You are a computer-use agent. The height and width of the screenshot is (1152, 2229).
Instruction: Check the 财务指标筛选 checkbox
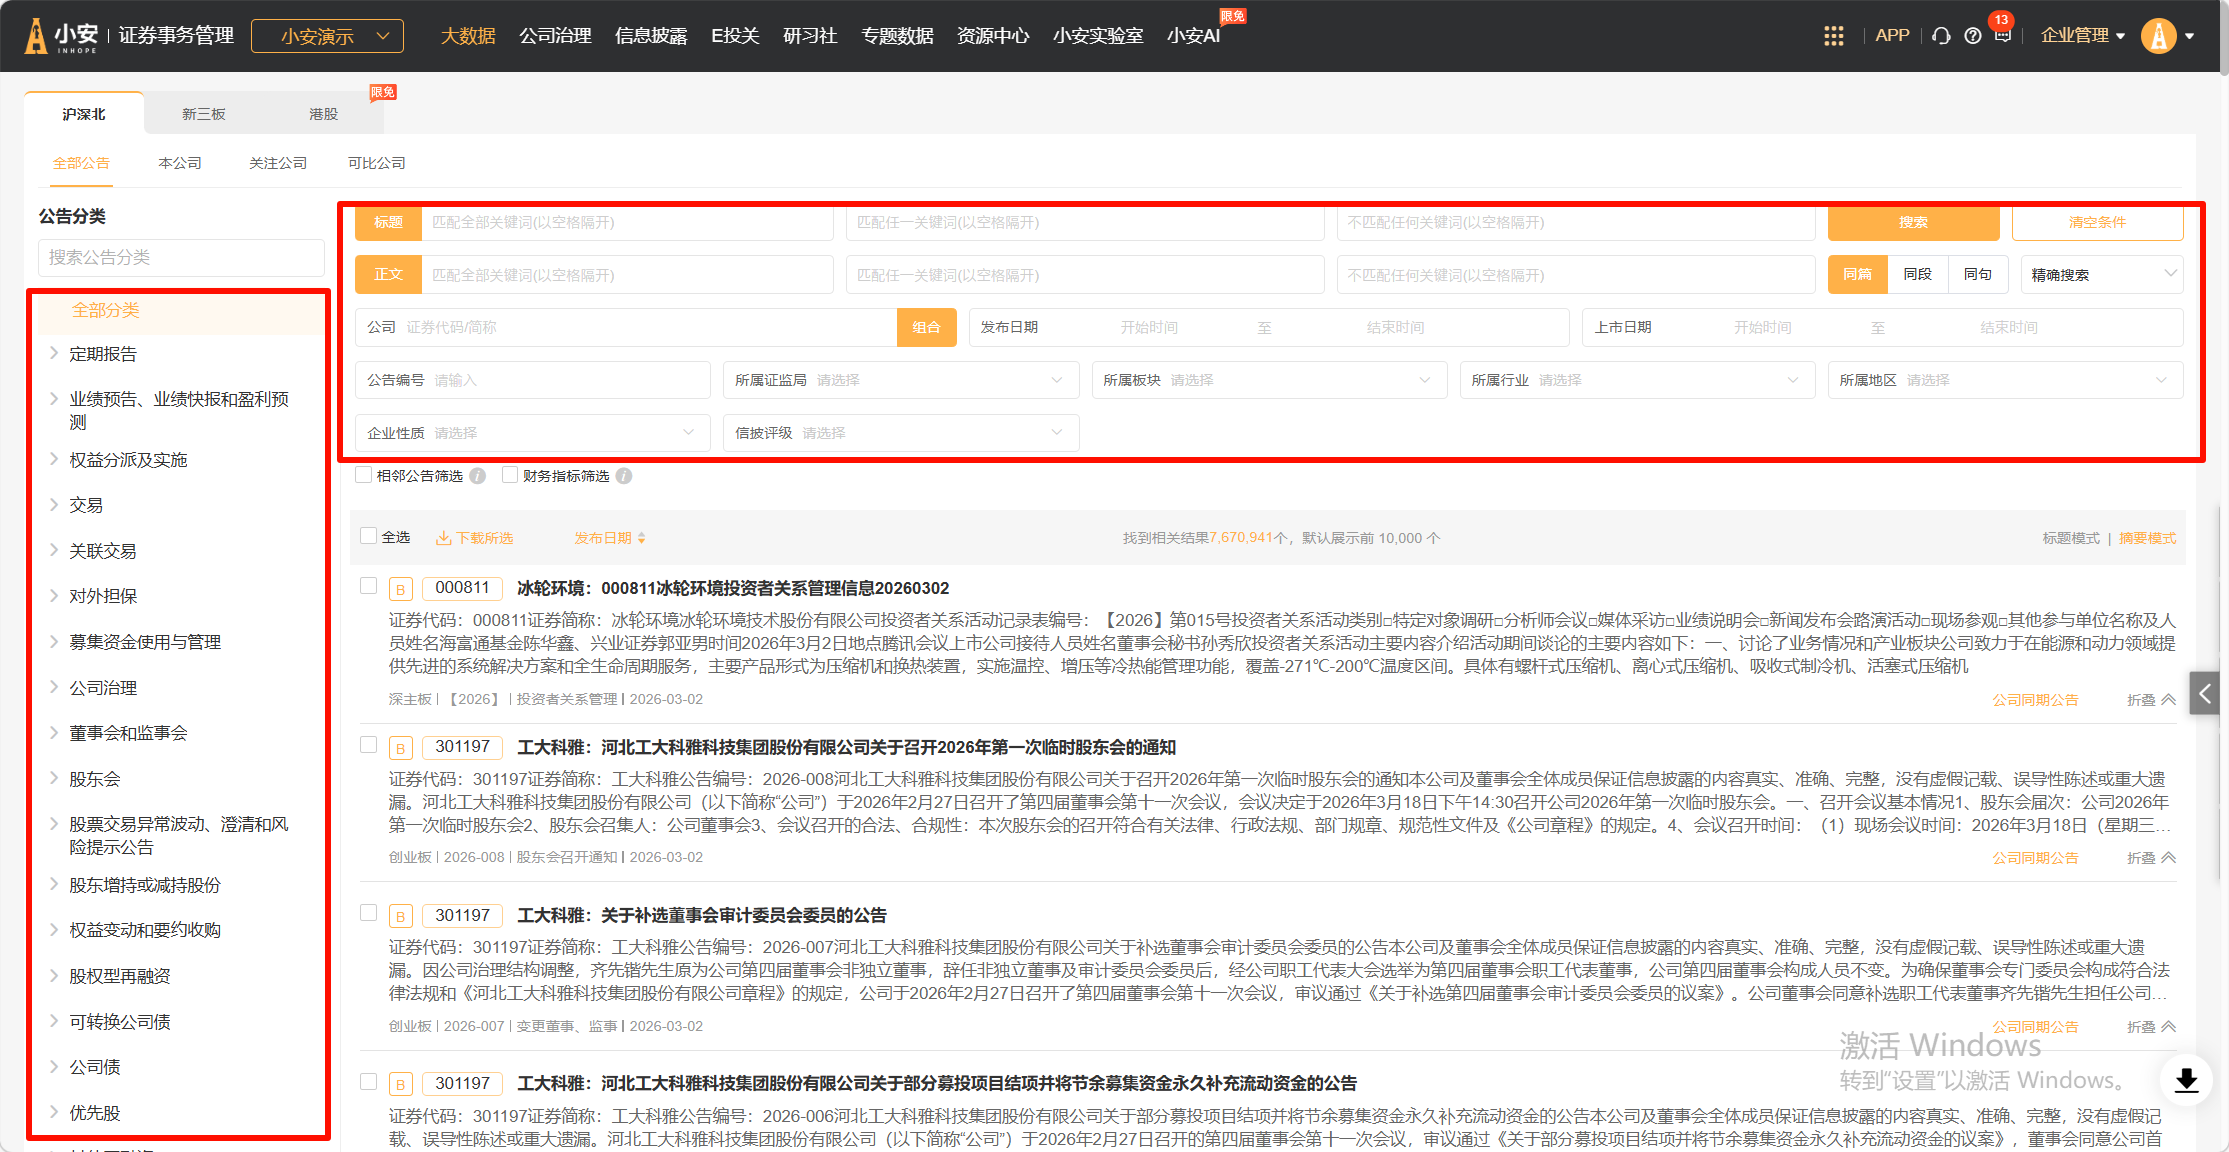(510, 475)
